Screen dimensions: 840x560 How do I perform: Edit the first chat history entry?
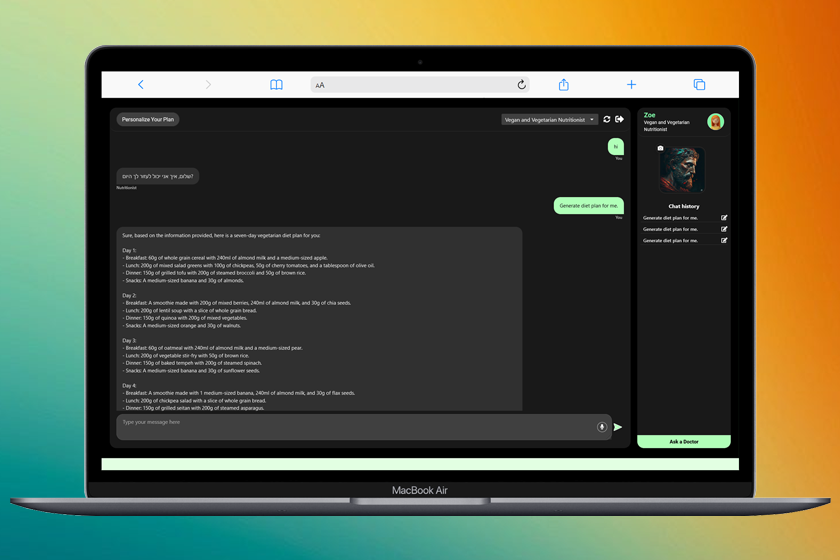click(724, 218)
